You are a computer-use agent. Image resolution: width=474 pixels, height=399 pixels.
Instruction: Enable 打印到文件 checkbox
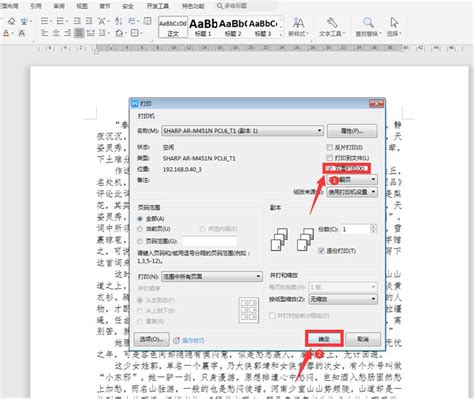(x=329, y=157)
